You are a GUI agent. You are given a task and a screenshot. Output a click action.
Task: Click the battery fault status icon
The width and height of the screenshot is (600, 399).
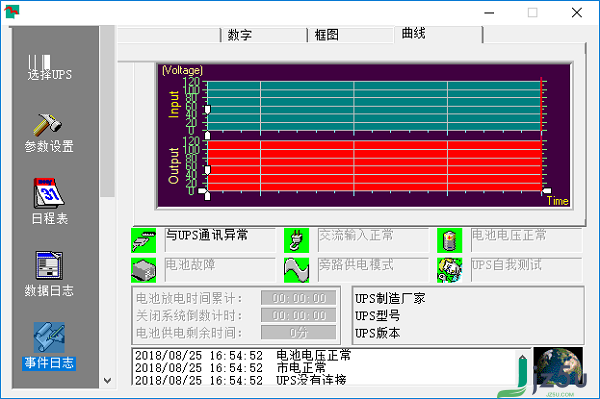[x=143, y=270]
